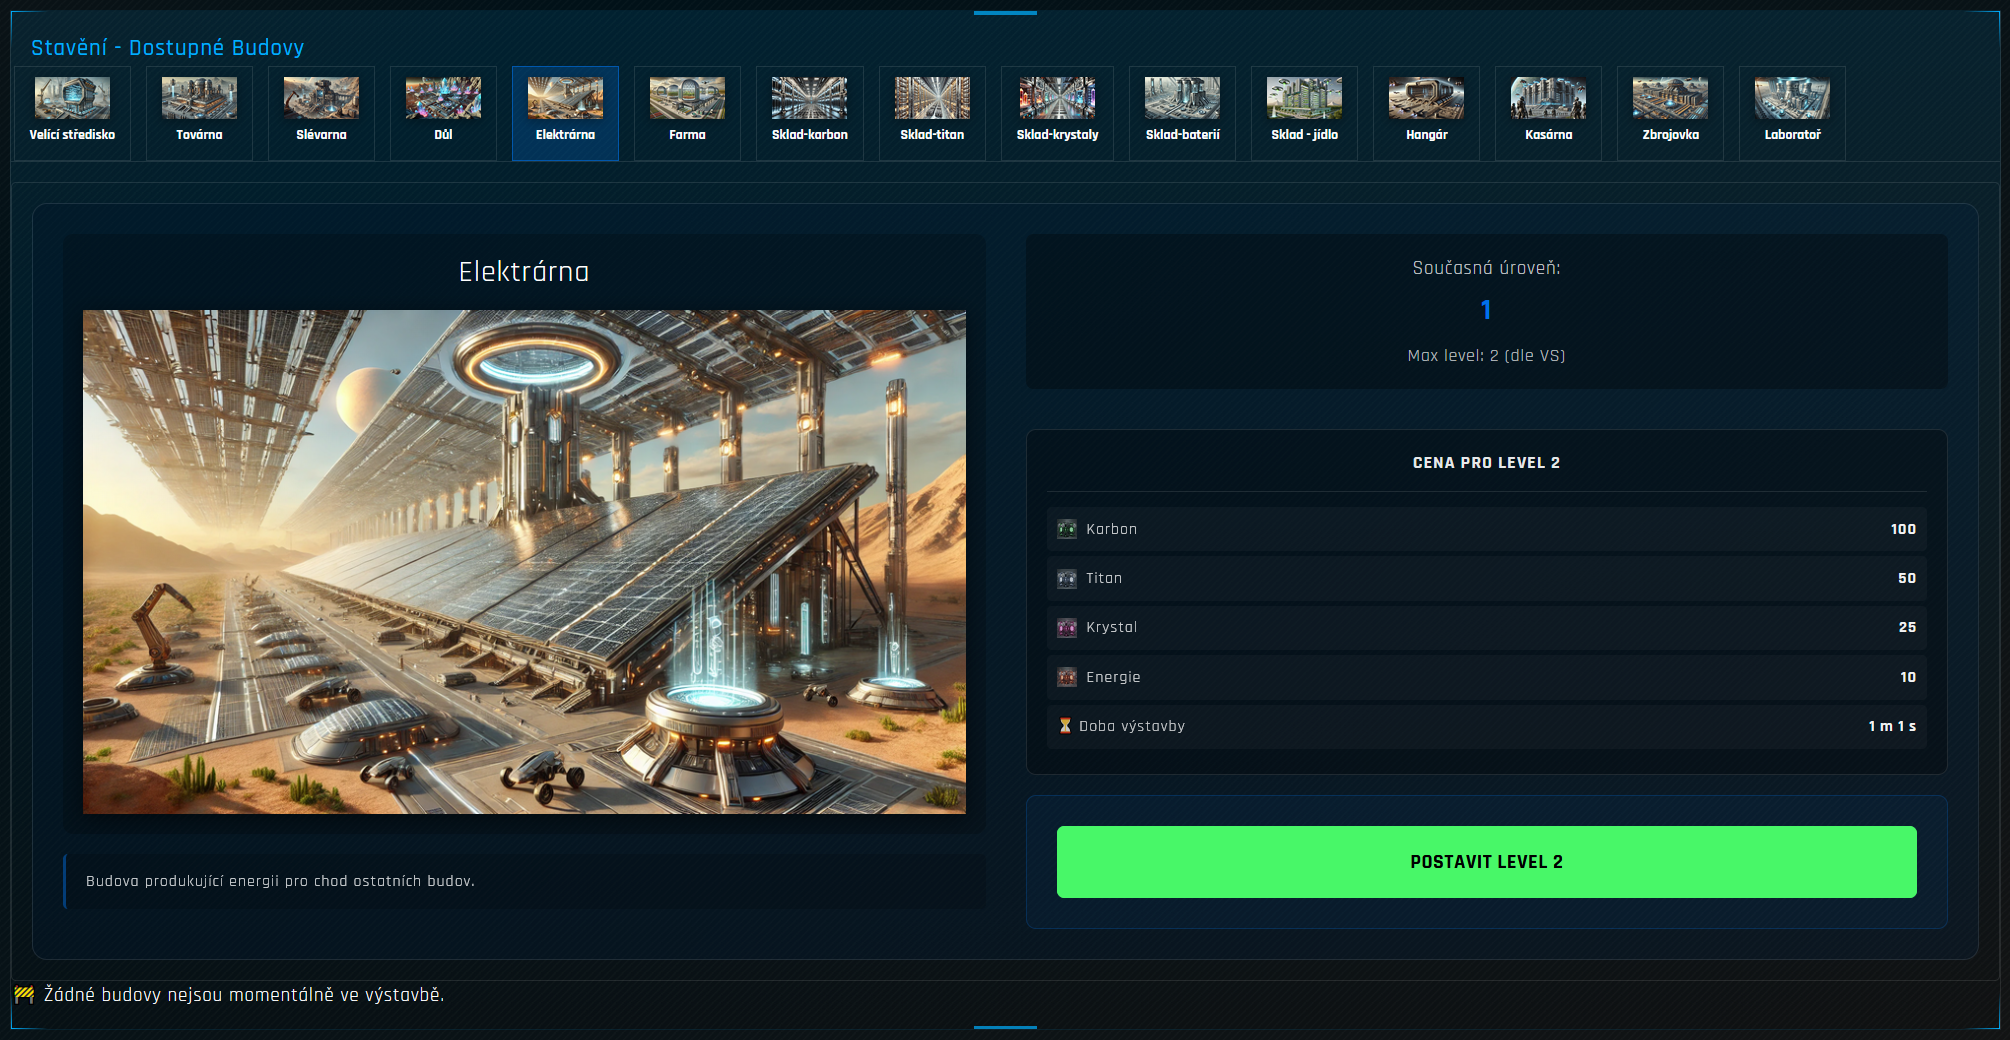The height and width of the screenshot is (1040, 2010).
Task: Select the Důl building icon
Action: point(443,112)
